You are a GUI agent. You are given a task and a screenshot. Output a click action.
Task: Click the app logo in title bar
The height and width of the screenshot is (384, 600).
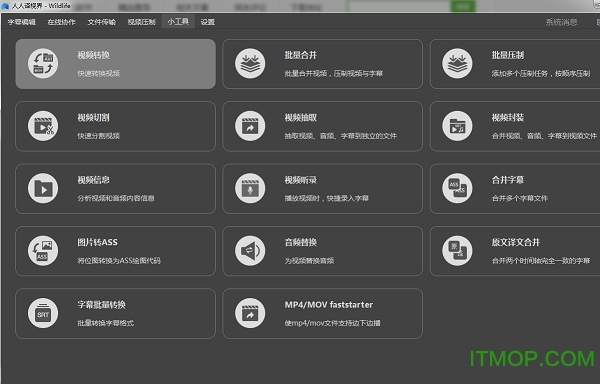tap(5, 6)
